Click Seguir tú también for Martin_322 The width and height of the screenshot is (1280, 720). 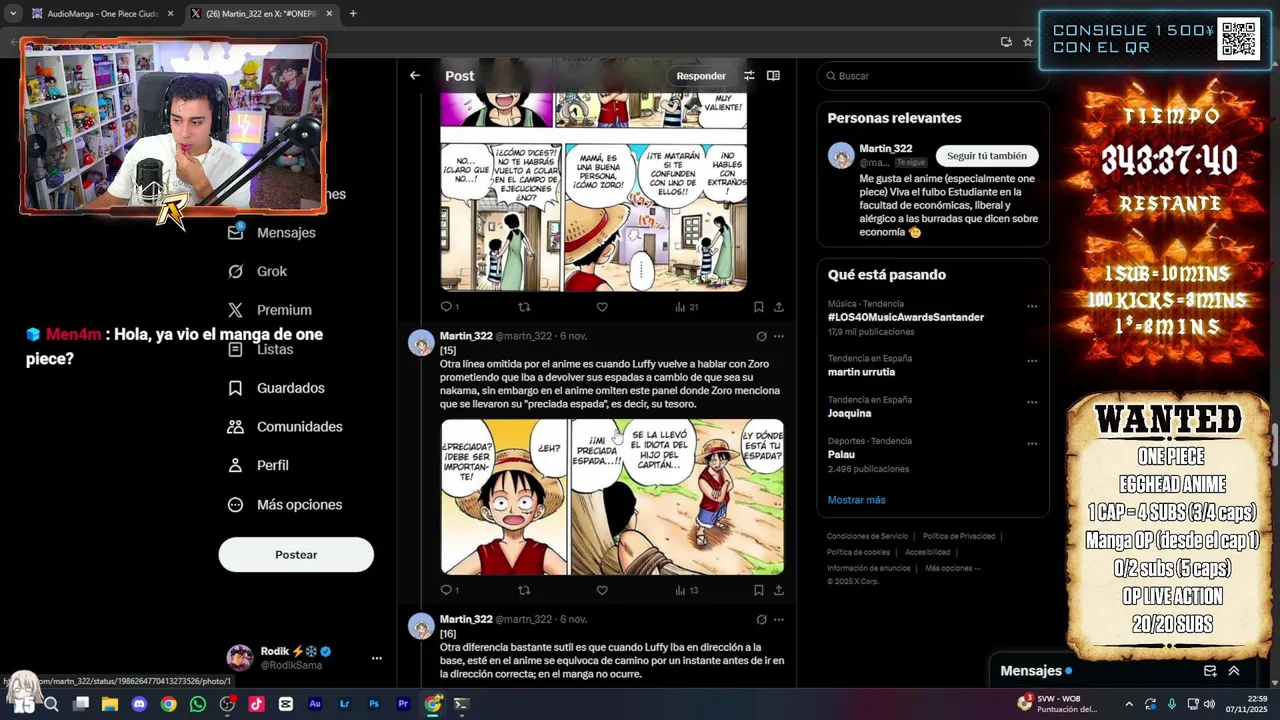pyautogui.click(x=987, y=156)
